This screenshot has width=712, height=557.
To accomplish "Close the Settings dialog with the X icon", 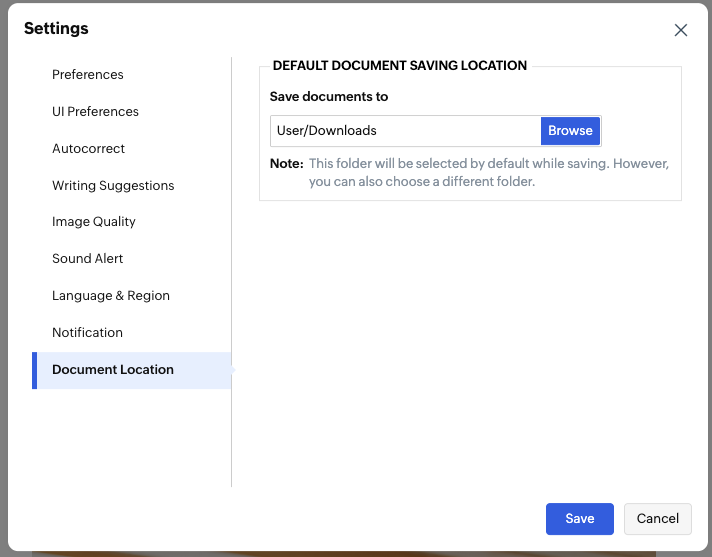I will (680, 30).
